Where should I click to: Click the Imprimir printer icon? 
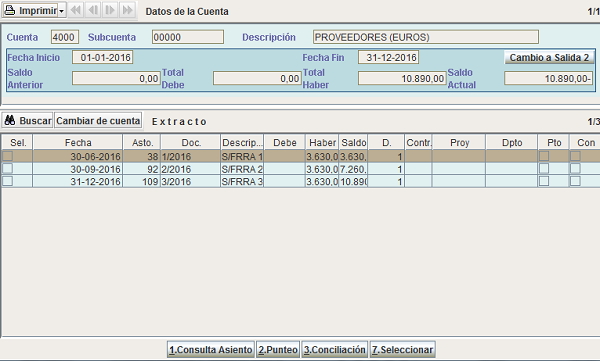(x=10, y=10)
